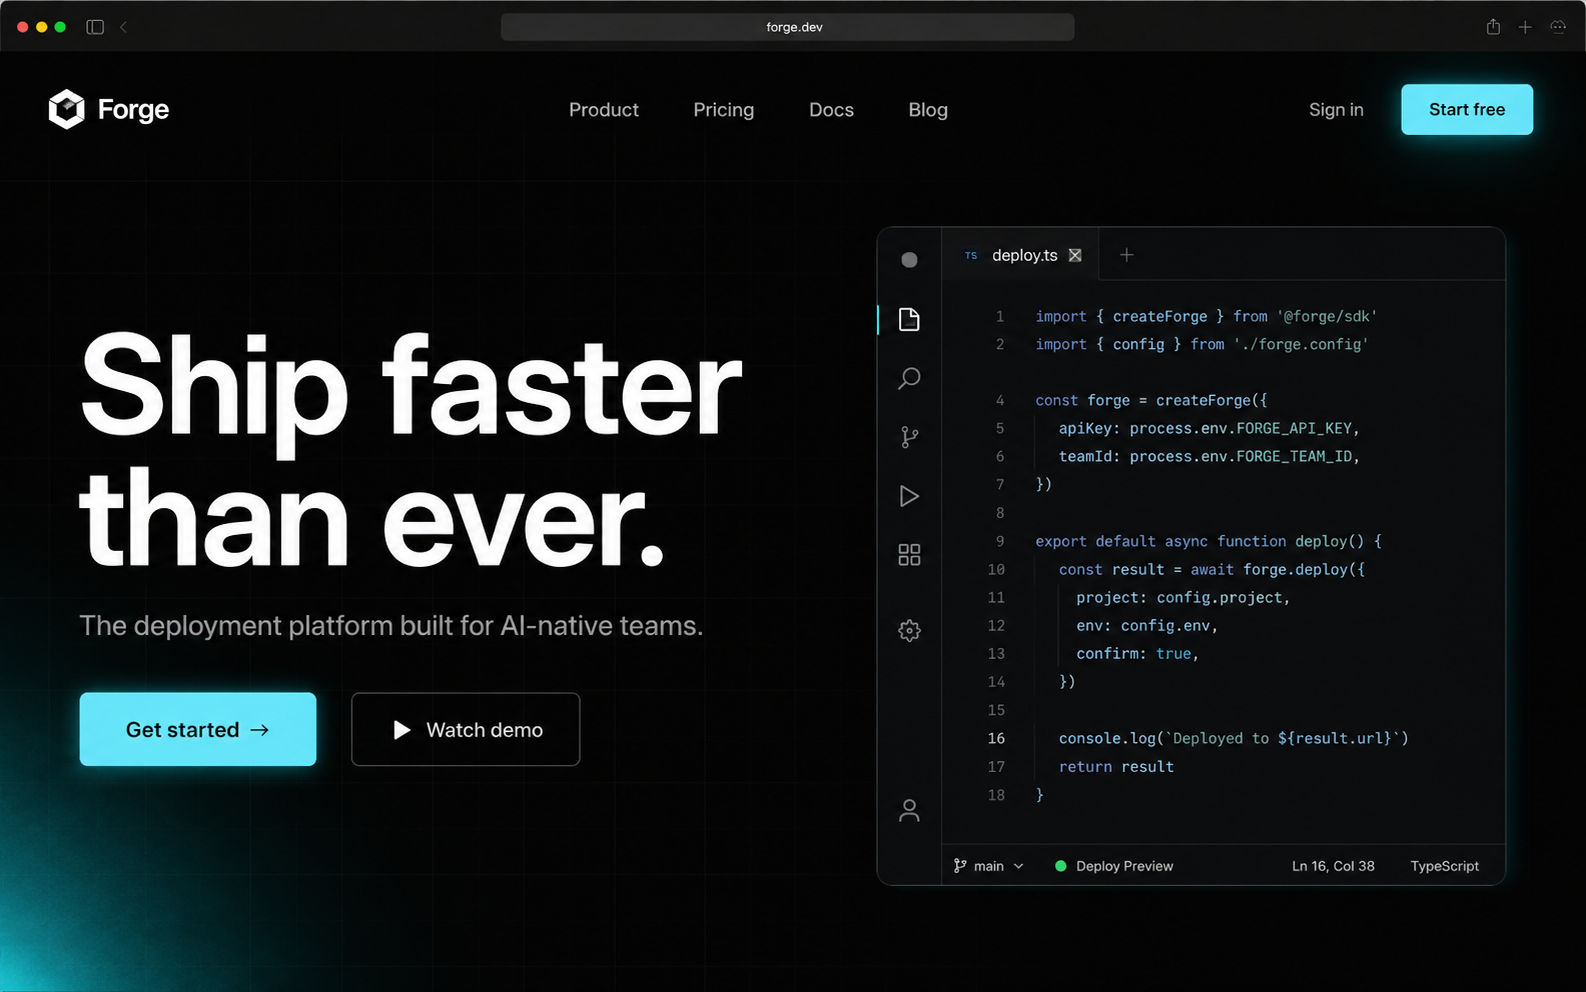Click FORGE_API_KEY in the code
Image resolution: width=1586 pixels, height=992 pixels.
tap(1294, 428)
